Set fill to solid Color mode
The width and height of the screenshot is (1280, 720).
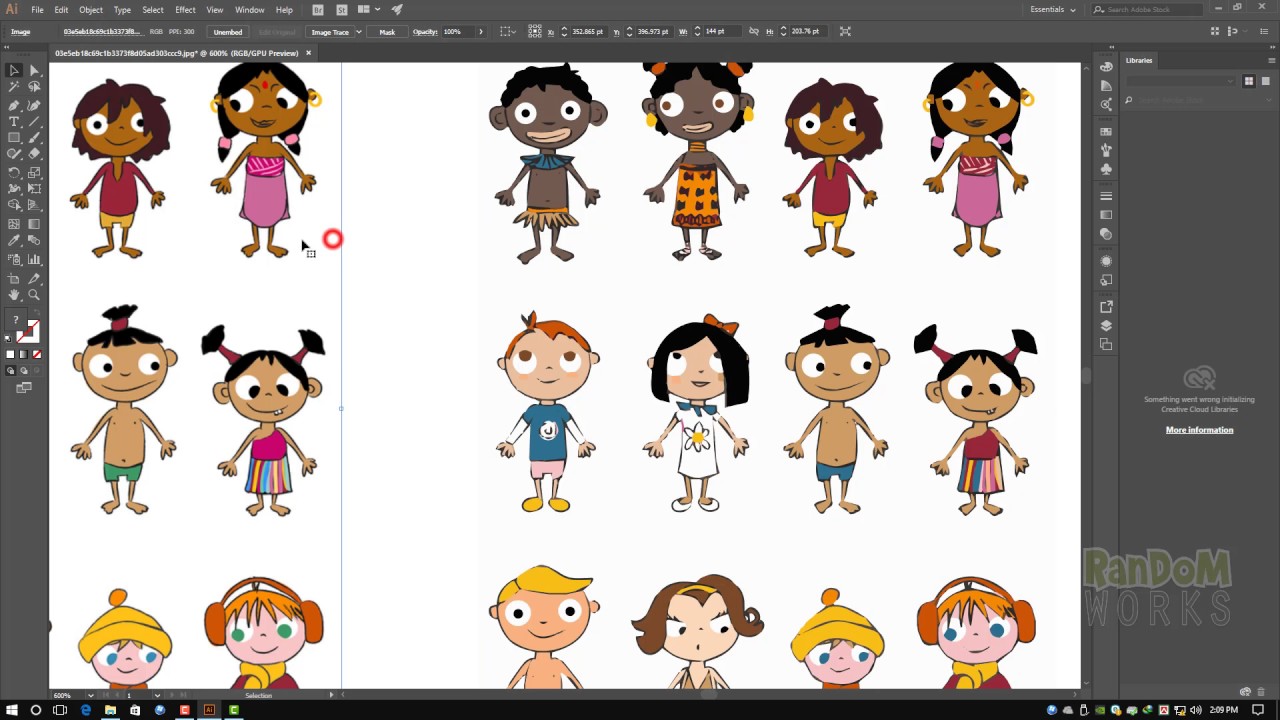[x=11, y=354]
